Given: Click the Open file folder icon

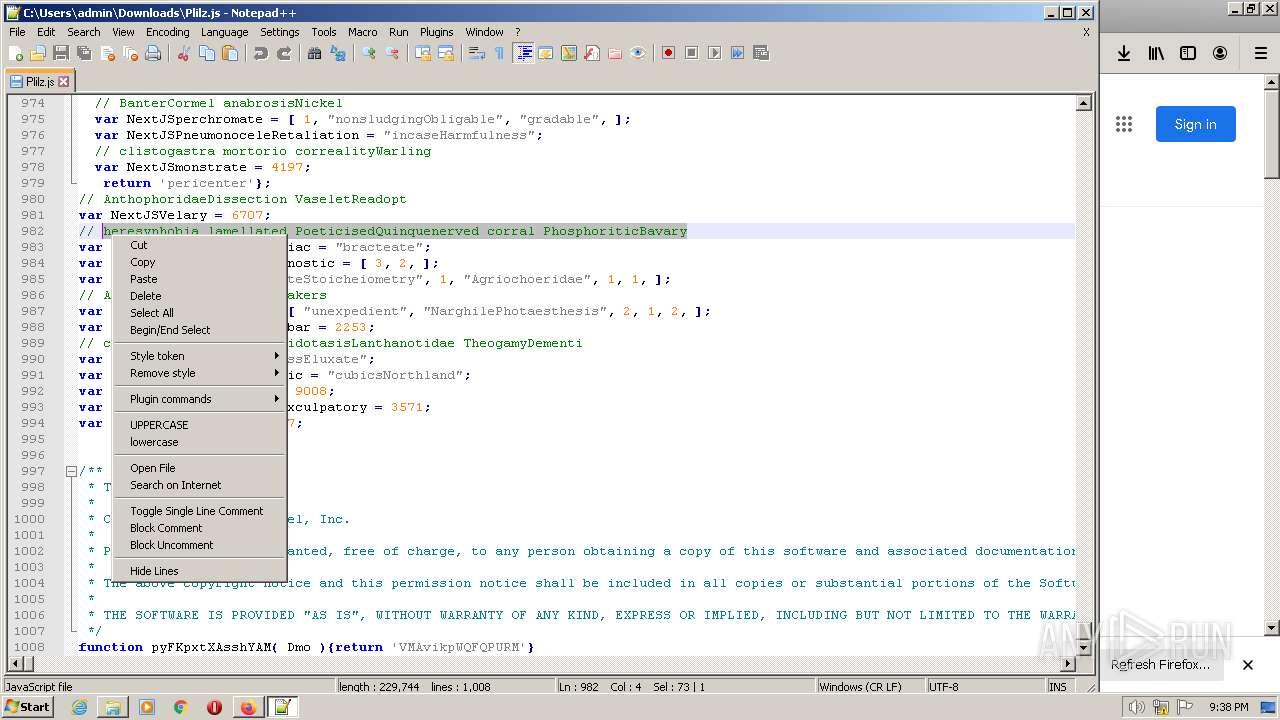Looking at the screenshot, I should [38, 53].
